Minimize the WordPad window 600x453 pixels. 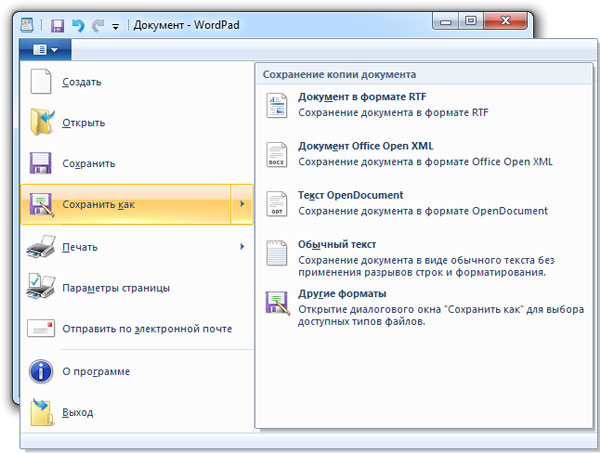pyautogui.click(x=445, y=22)
